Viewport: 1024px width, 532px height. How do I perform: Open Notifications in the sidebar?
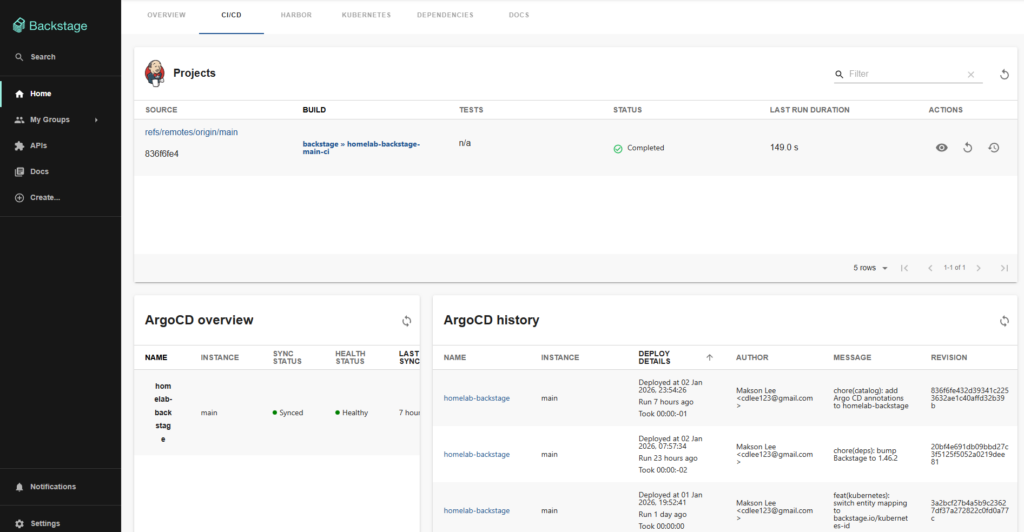click(x=52, y=487)
